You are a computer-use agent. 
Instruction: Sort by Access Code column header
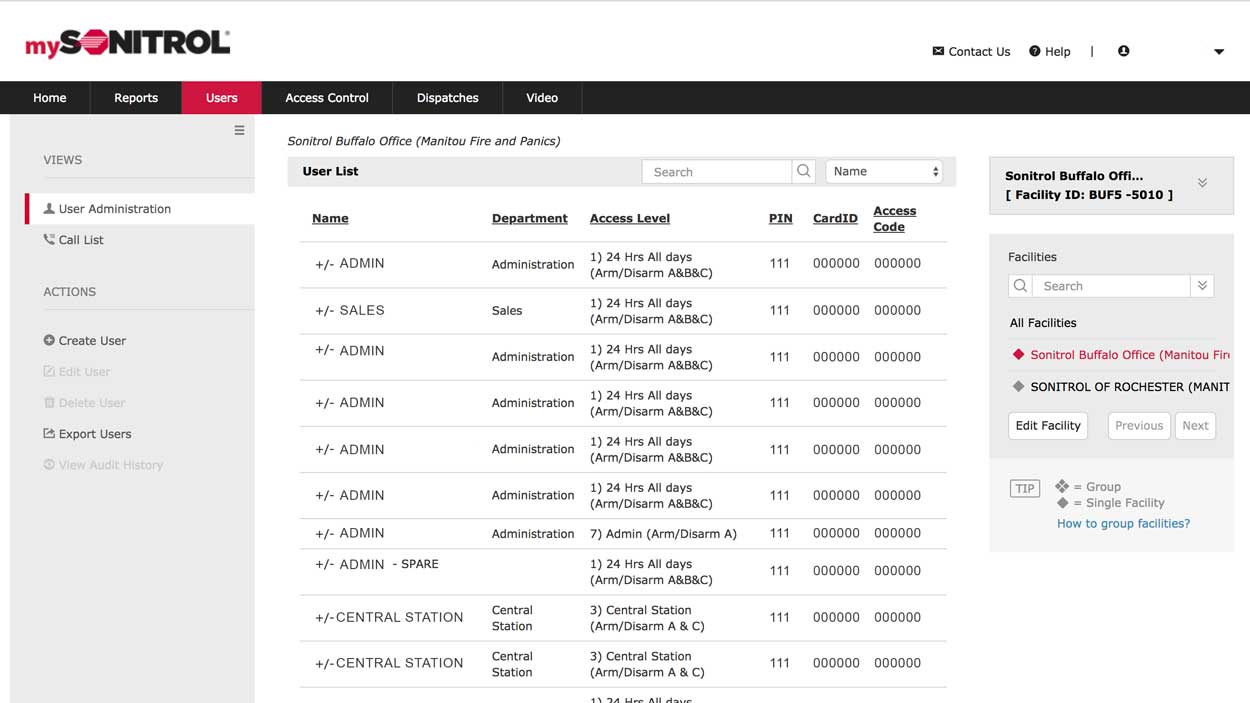coord(894,218)
